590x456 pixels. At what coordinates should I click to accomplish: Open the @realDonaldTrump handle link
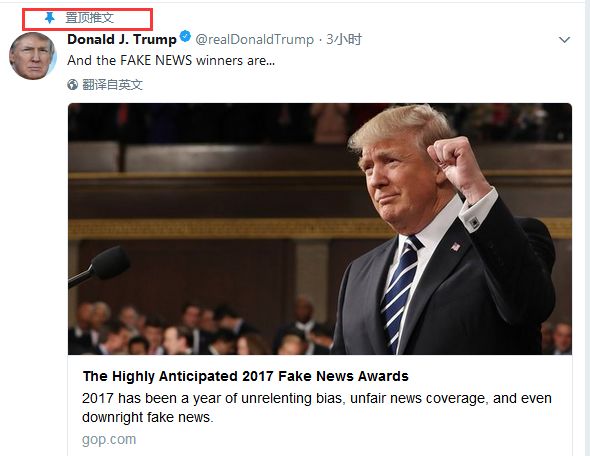point(255,40)
